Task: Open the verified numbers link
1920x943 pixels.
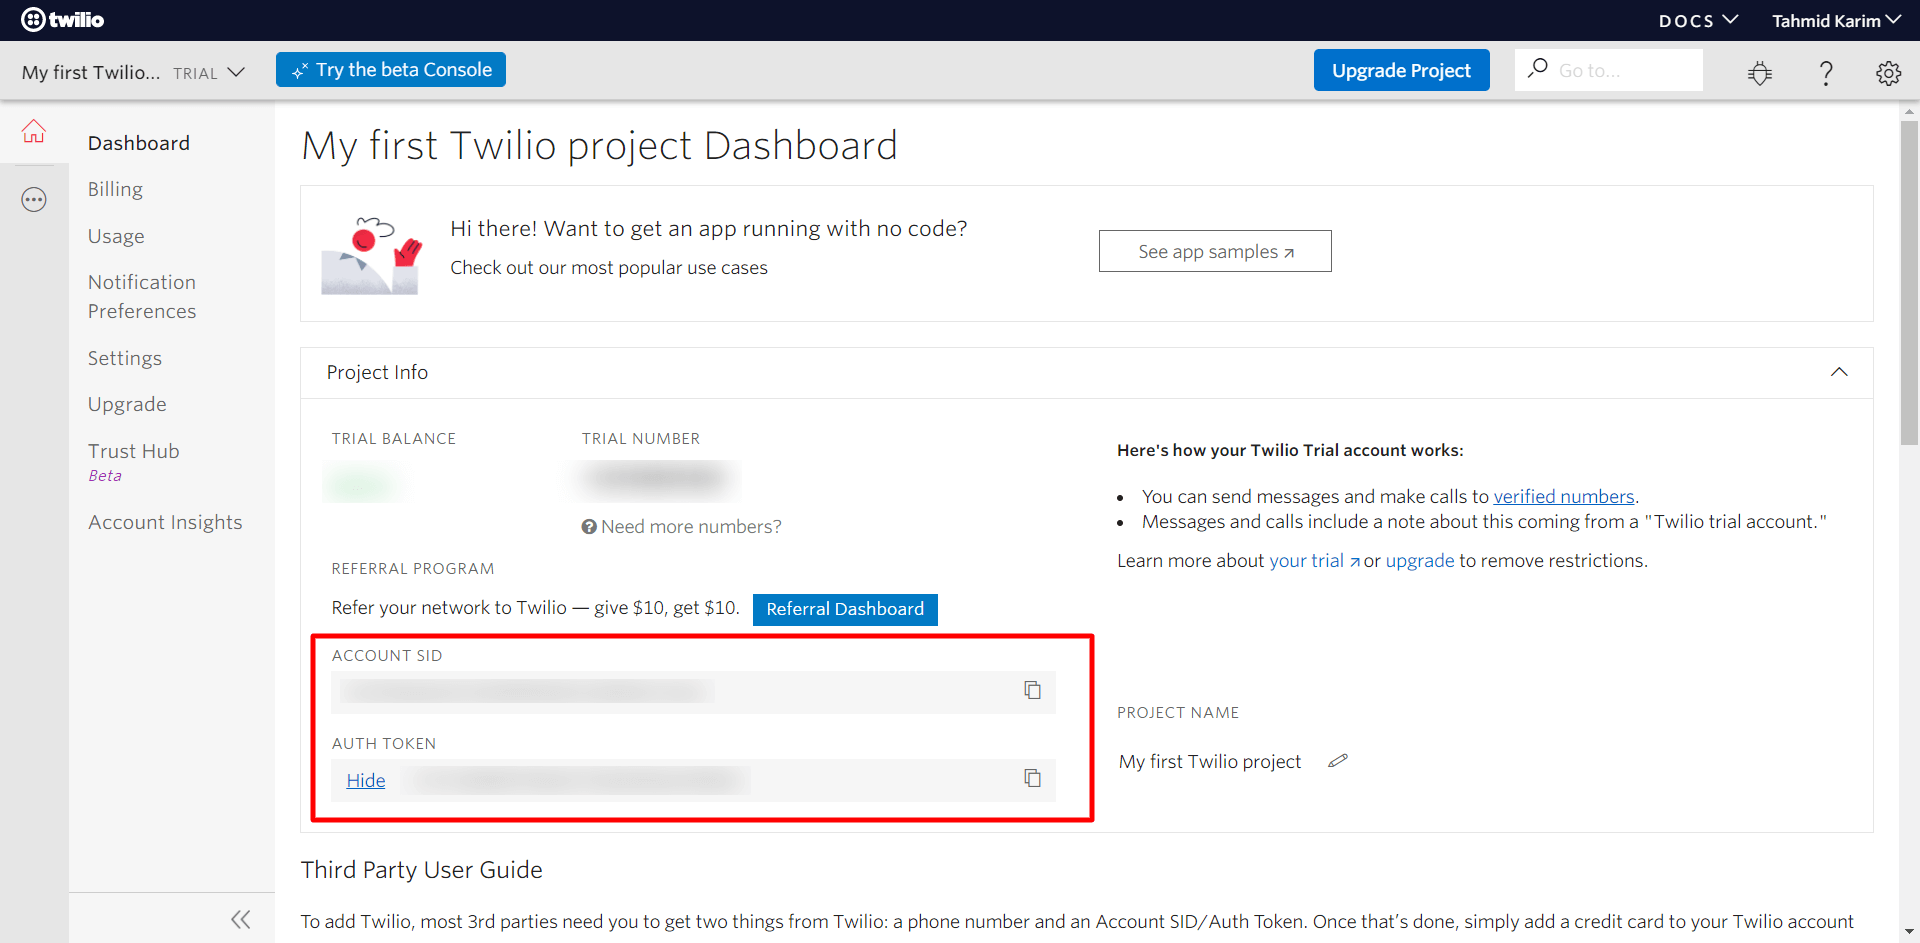Action: [x=1564, y=496]
